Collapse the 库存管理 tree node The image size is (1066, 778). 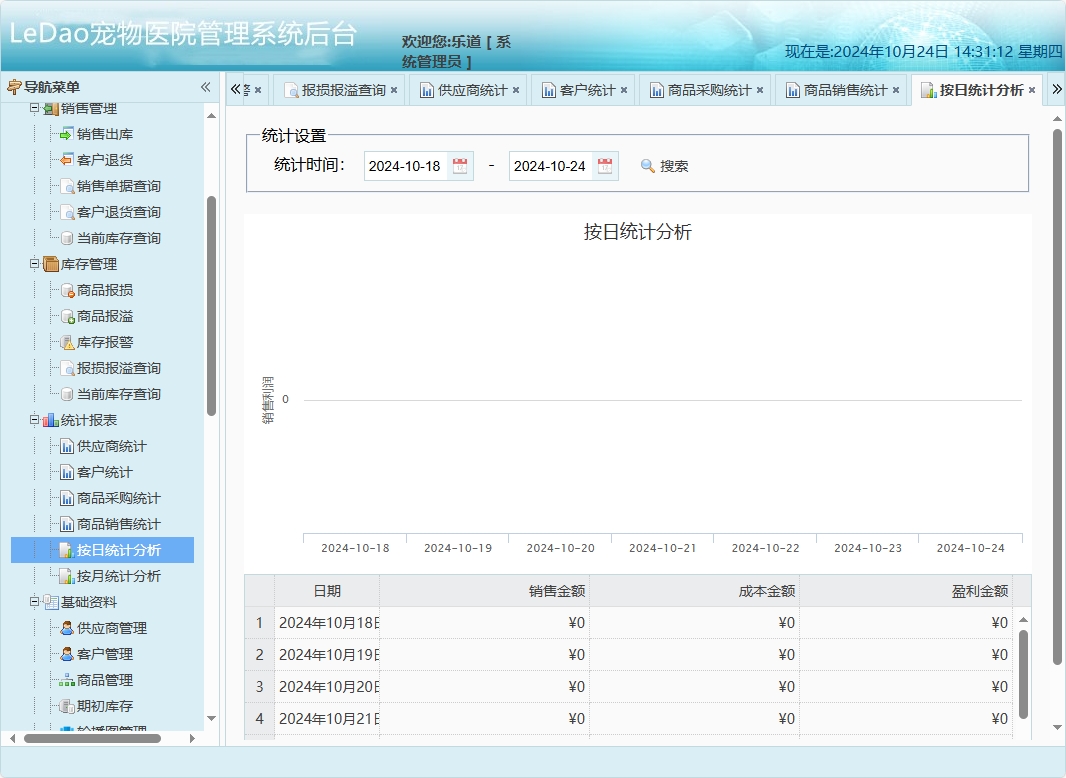click(33, 264)
